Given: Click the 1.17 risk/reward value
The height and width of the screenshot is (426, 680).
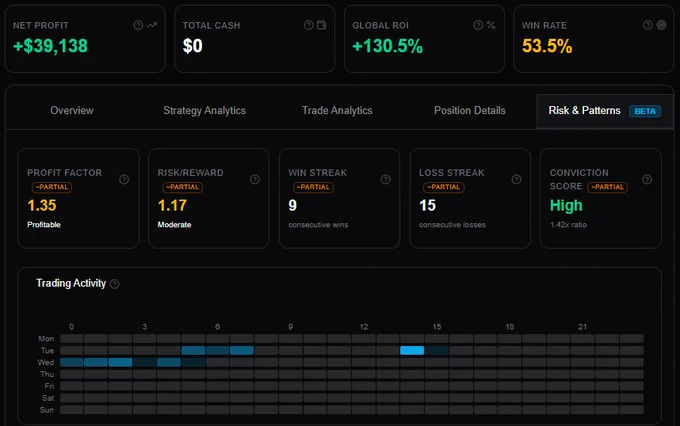Looking at the screenshot, I should click(x=172, y=205).
